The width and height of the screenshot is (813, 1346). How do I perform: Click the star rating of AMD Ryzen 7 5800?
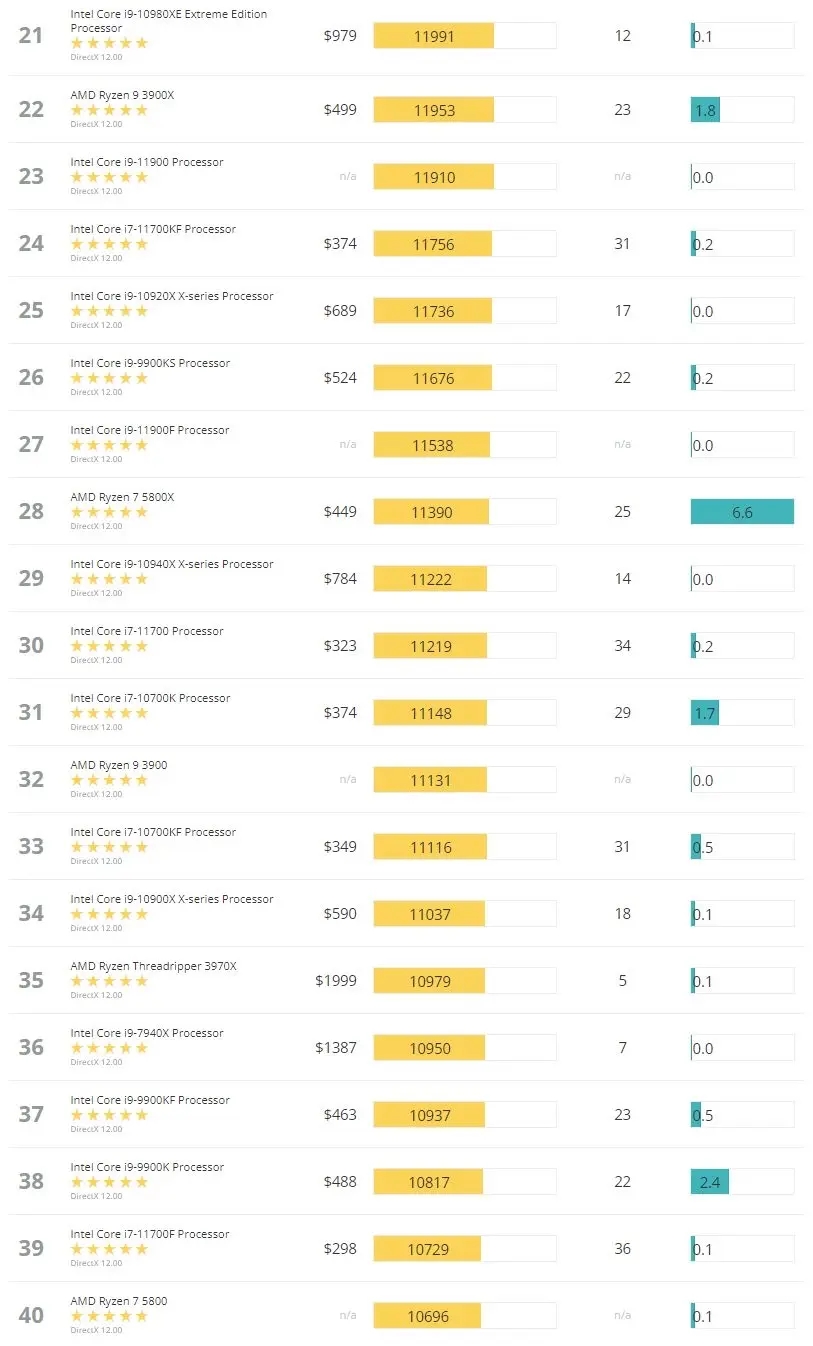point(109,1316)
